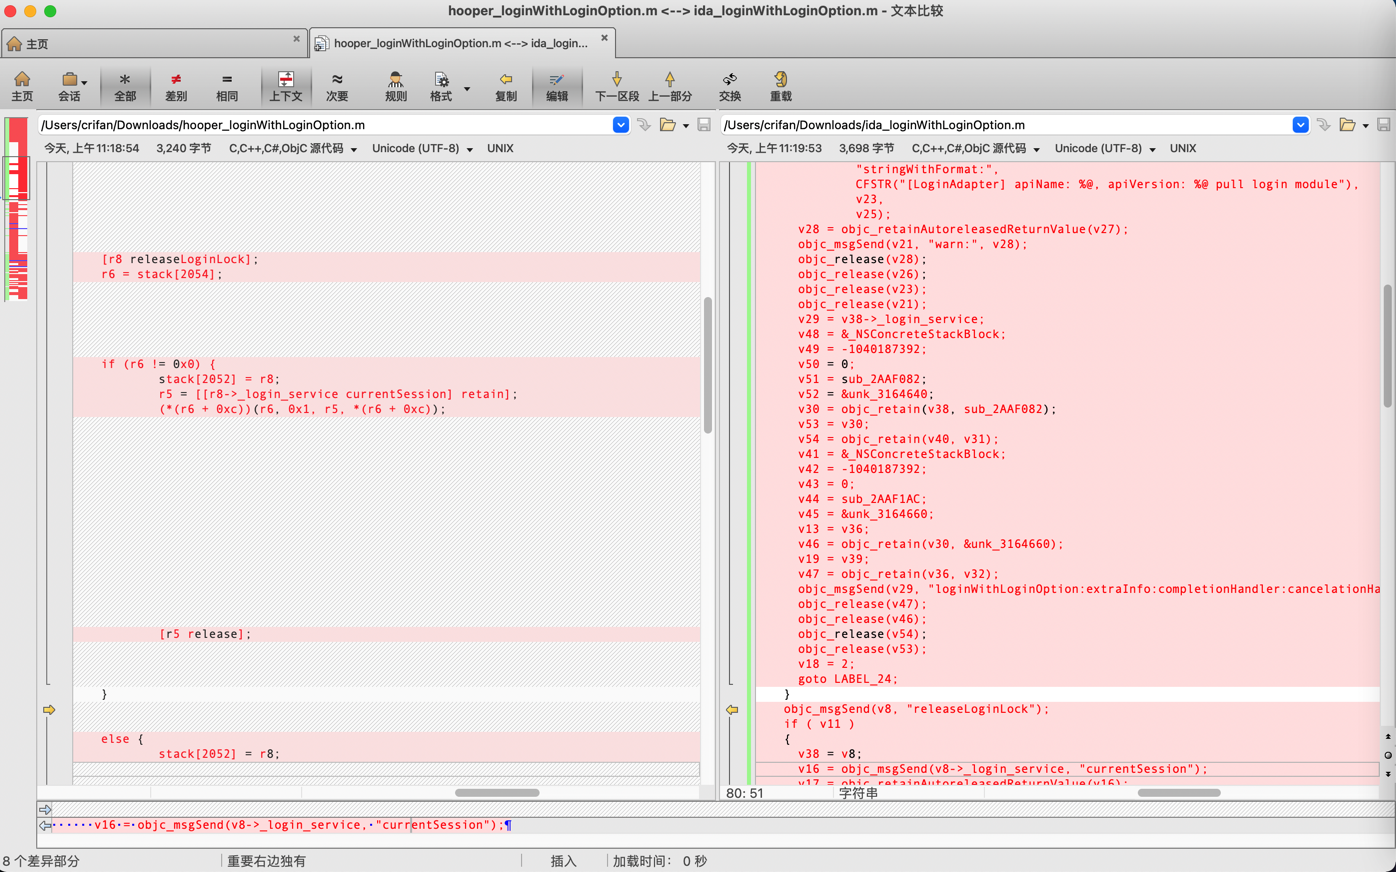Toggle the 编辑 (Edit) mode button
1396x872 pixels.
(x=557, y=86)
